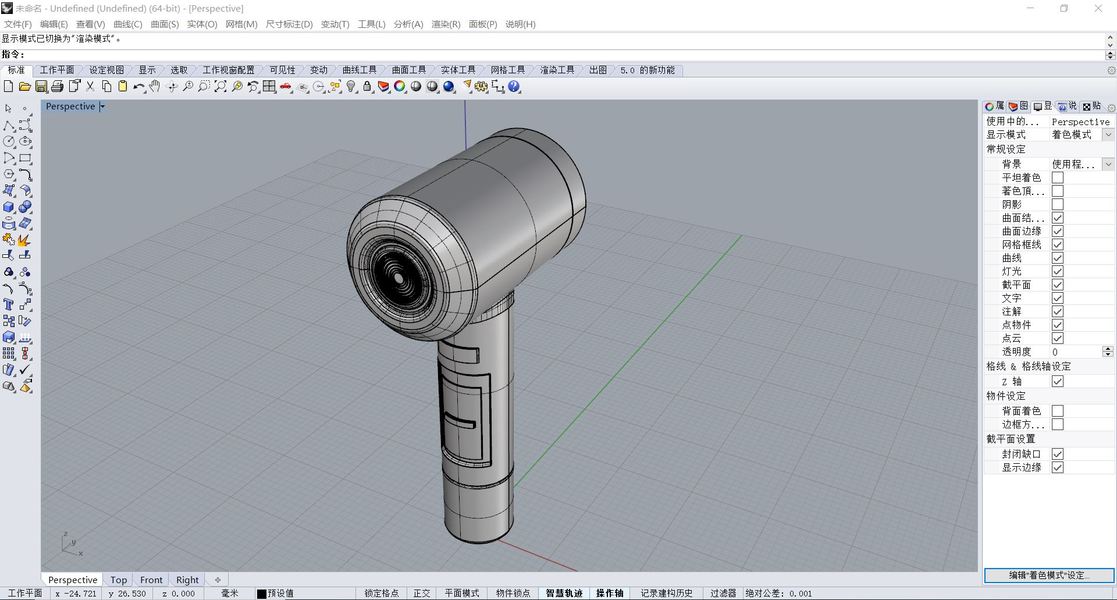Click the red car icon in toolbar
This screenshot has width=1117, height=600.
[286, 86]
